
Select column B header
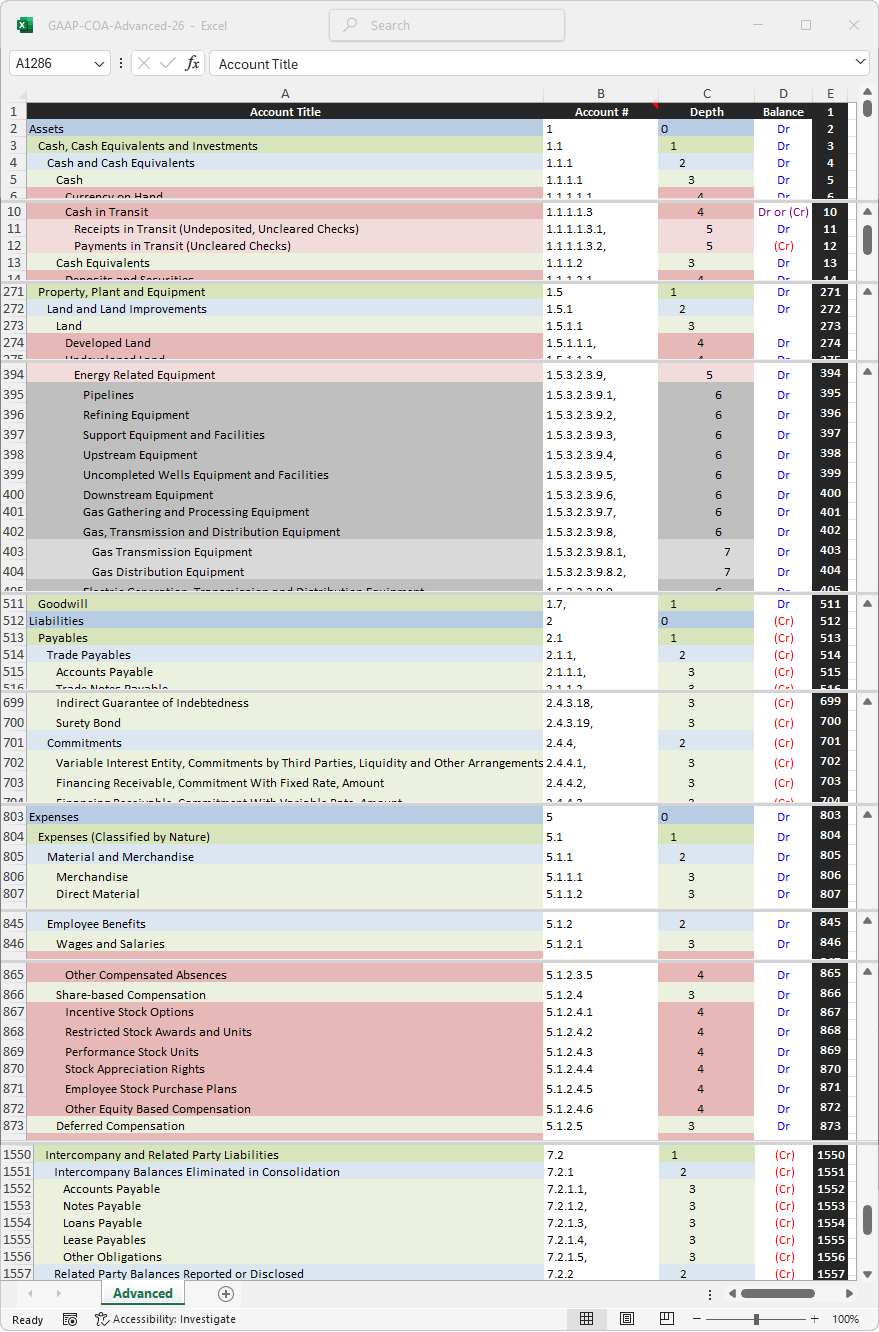click(601, 94)
